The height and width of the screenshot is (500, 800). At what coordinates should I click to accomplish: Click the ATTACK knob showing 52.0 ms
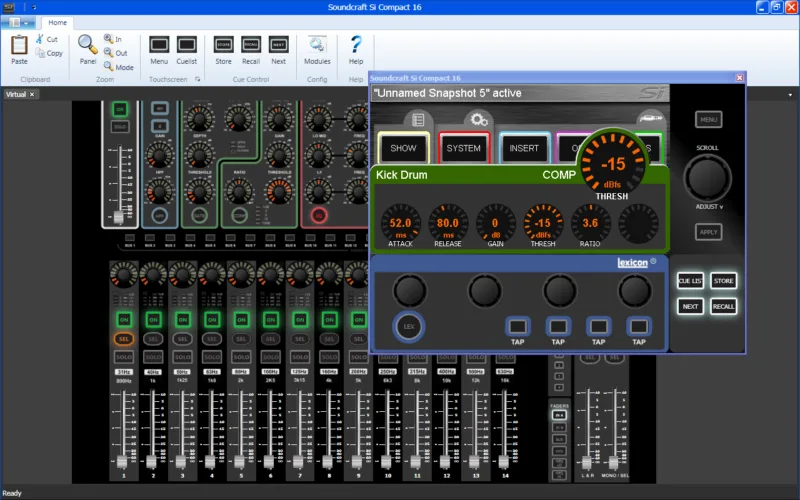click(x=401, y=222)
